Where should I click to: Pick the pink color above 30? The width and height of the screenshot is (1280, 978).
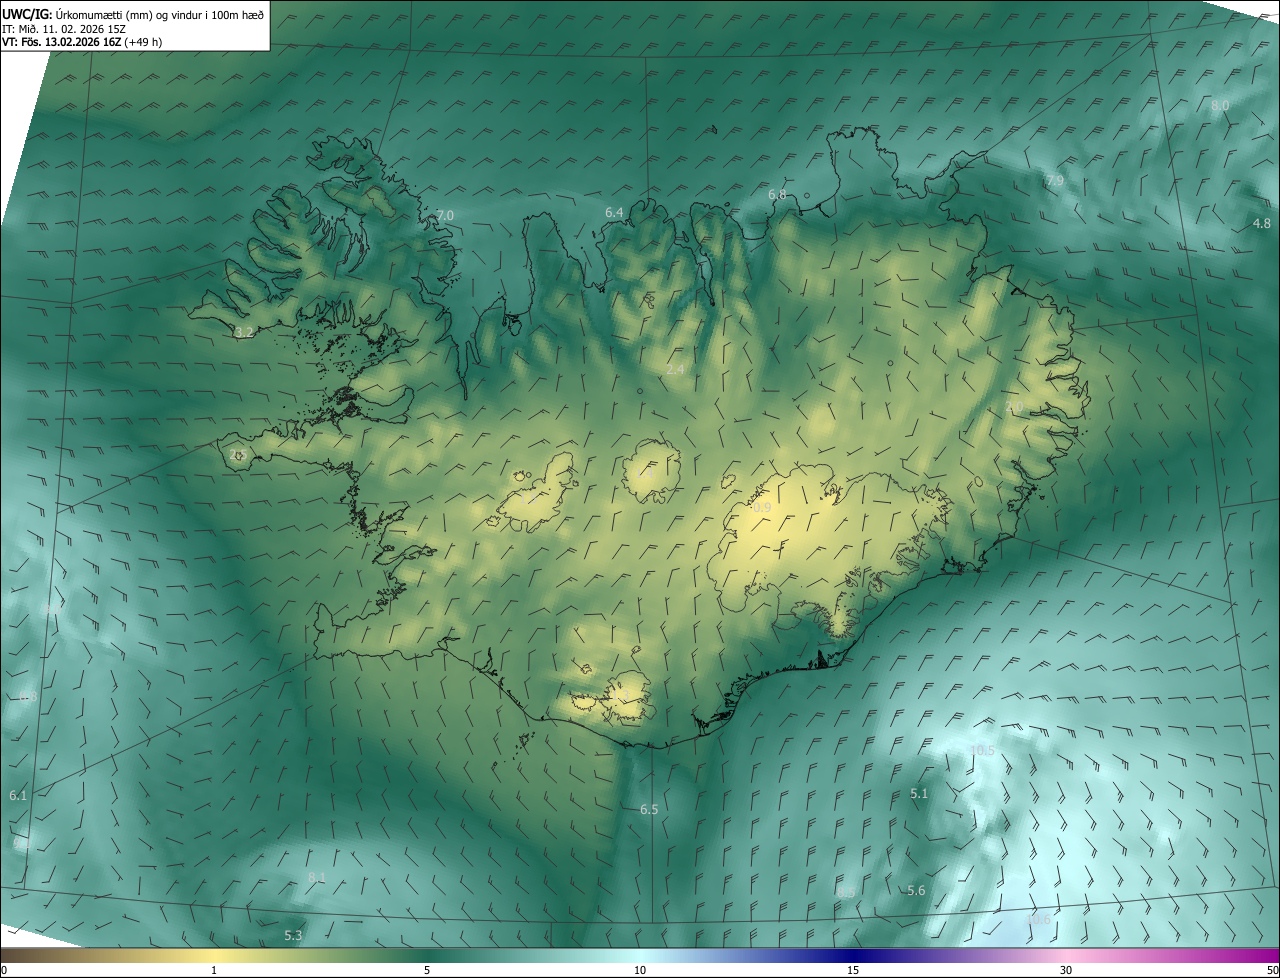(1066, 955)
